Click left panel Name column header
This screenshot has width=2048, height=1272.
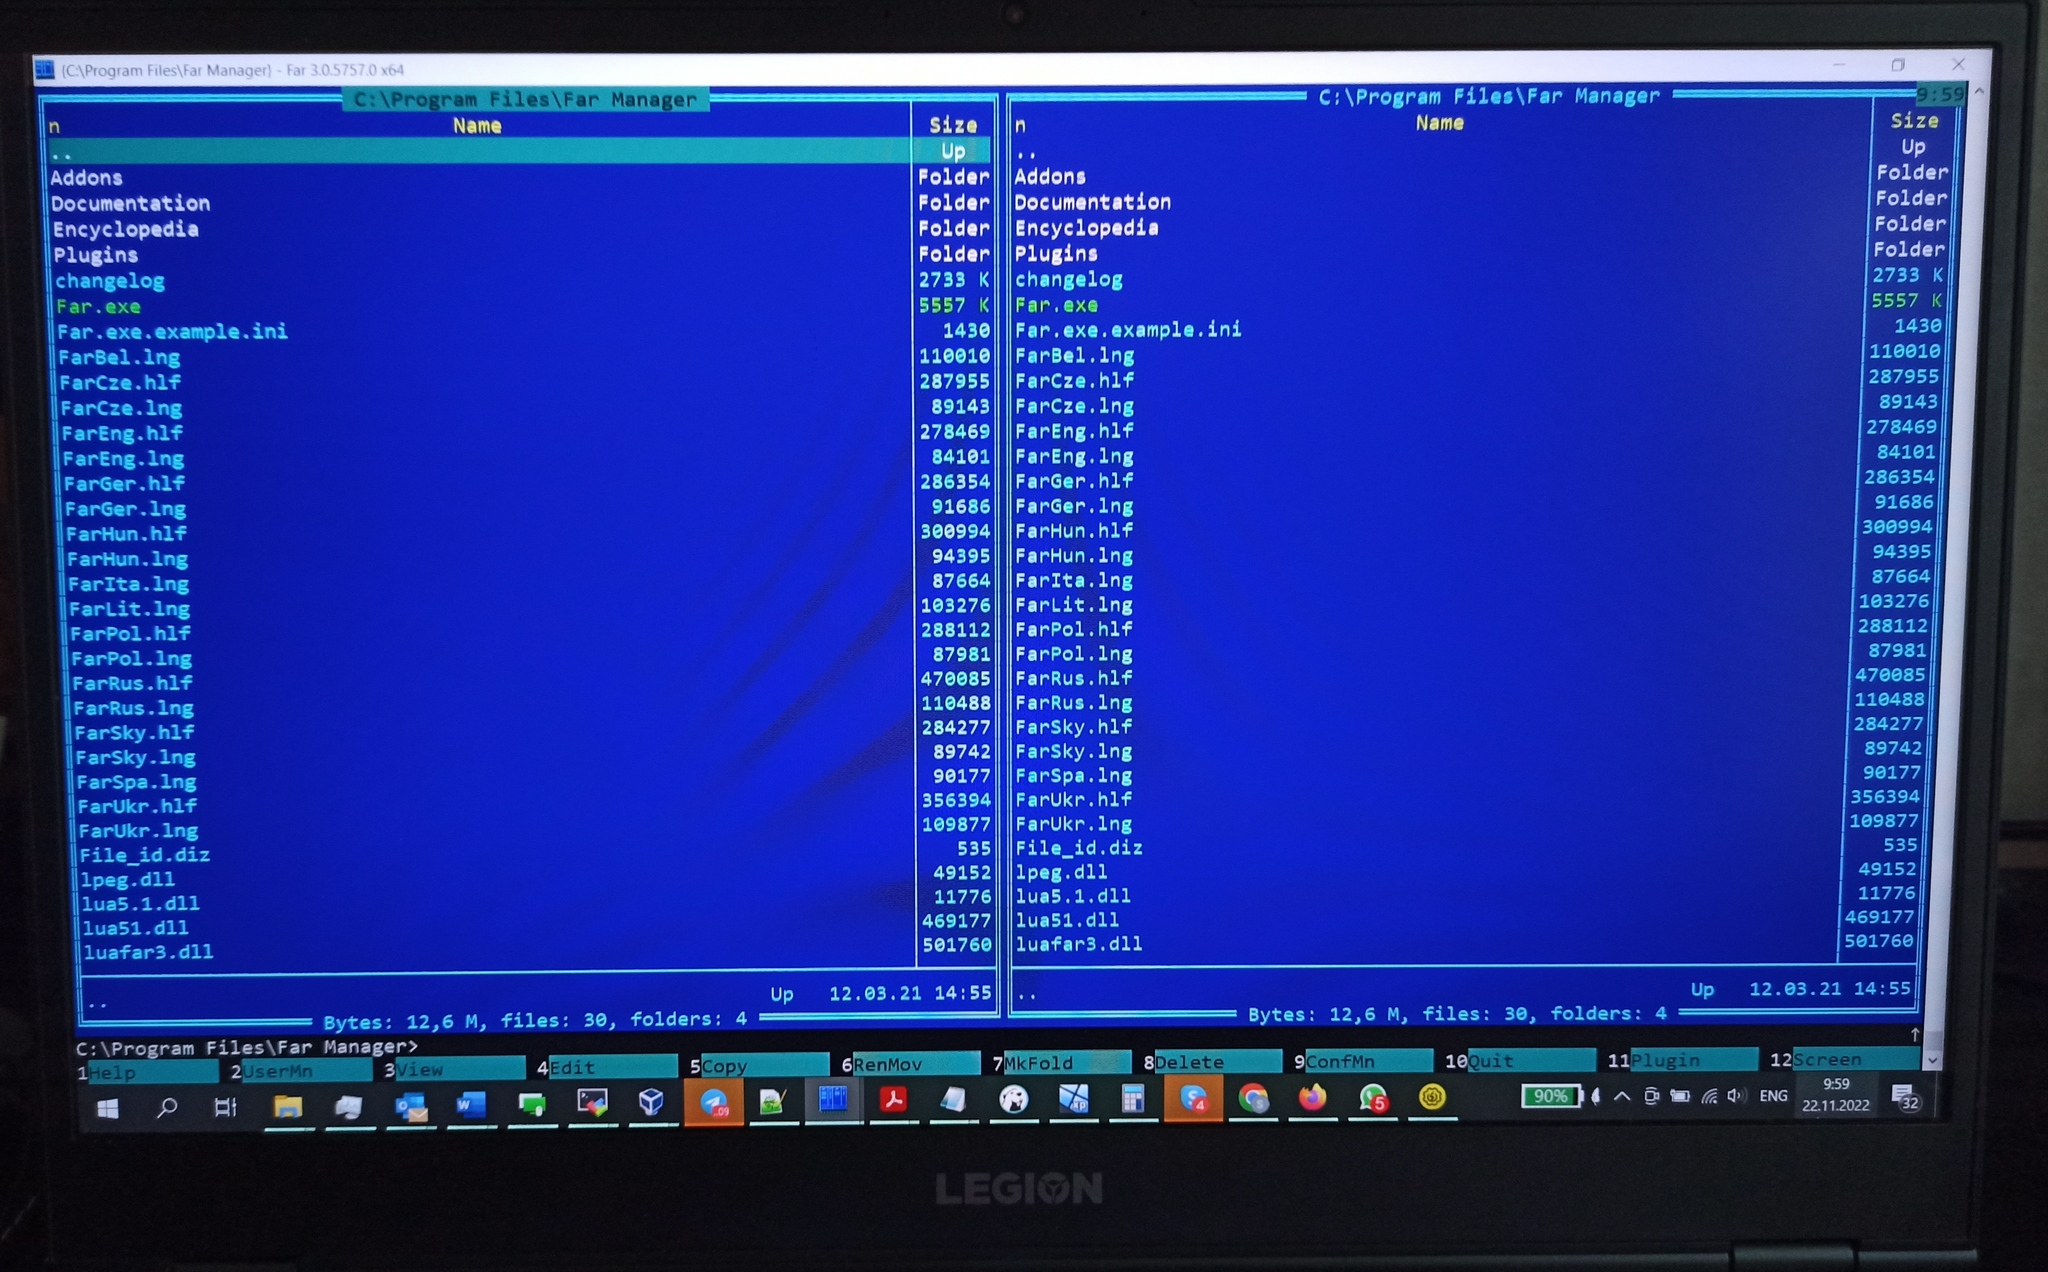click(477, 125)
